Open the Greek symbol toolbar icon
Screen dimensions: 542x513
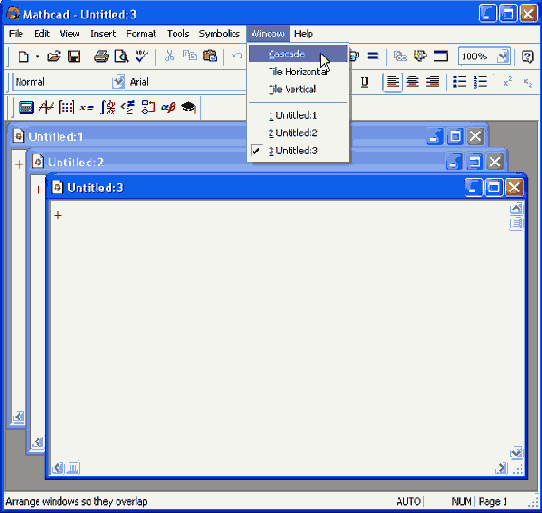[x=168, y=108]
